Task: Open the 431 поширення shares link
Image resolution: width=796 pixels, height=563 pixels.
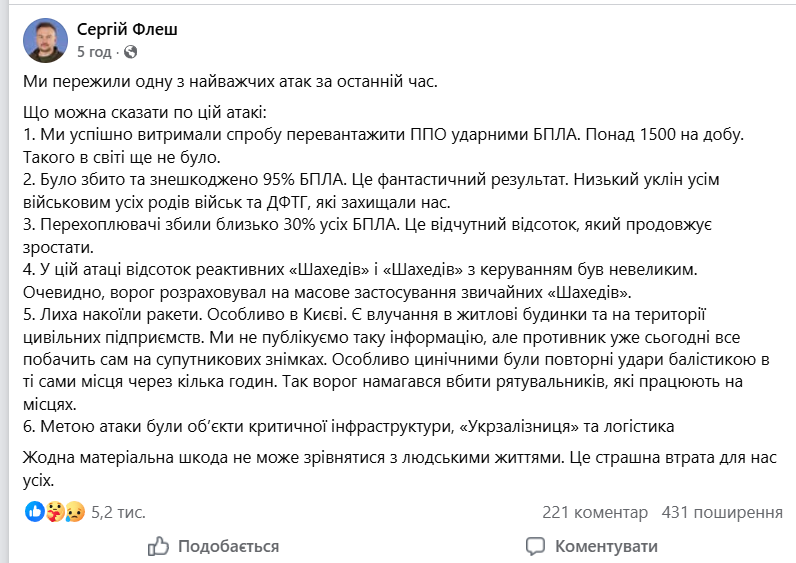Action: (722, 512)
